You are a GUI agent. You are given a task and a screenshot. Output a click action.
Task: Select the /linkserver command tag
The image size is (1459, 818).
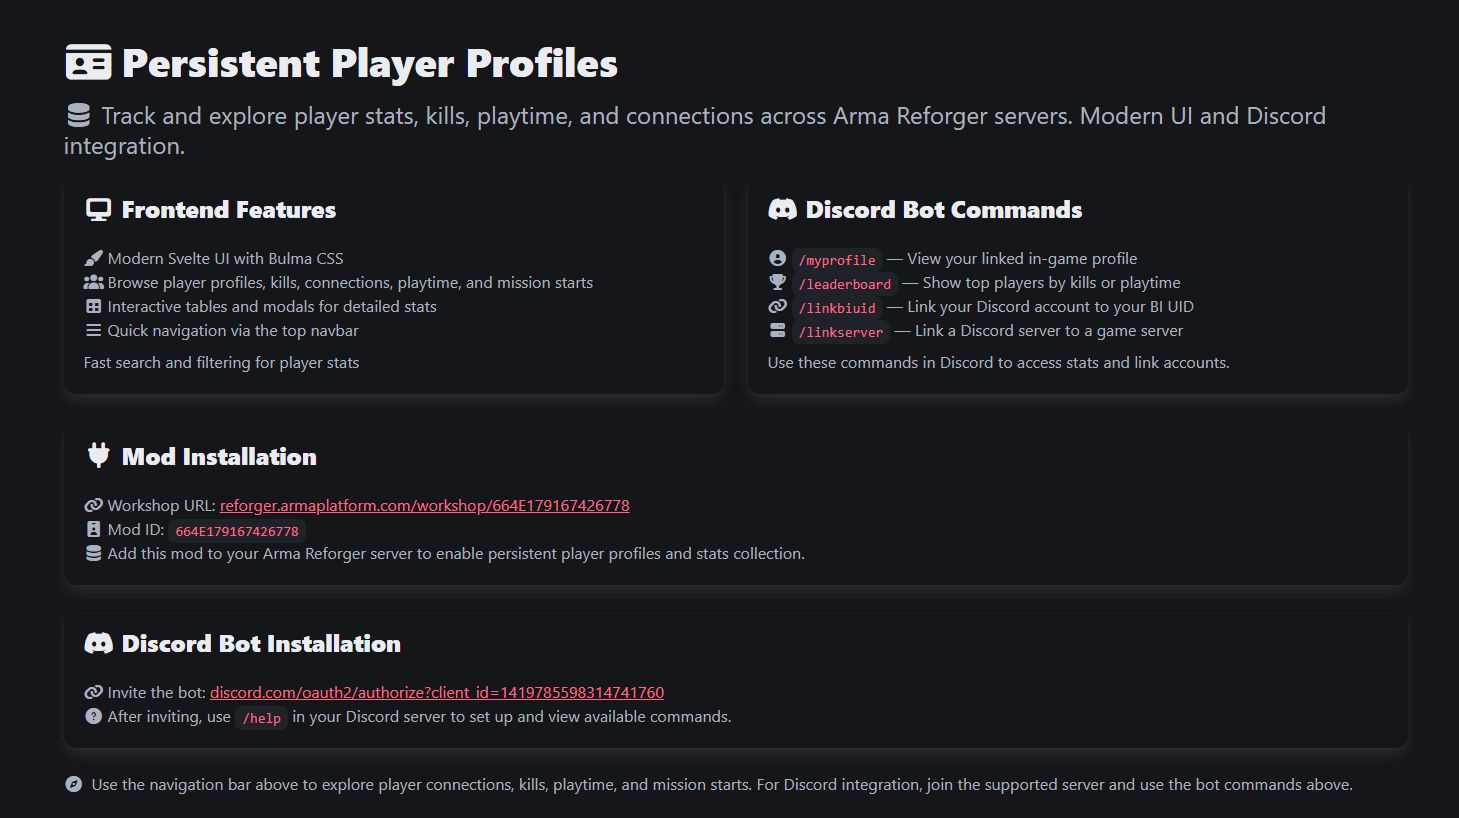pos(840,332)
